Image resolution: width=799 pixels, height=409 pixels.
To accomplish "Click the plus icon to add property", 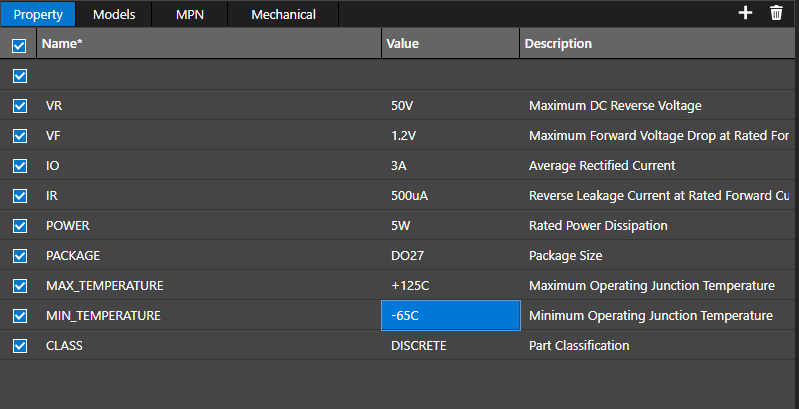I will 744,13.
